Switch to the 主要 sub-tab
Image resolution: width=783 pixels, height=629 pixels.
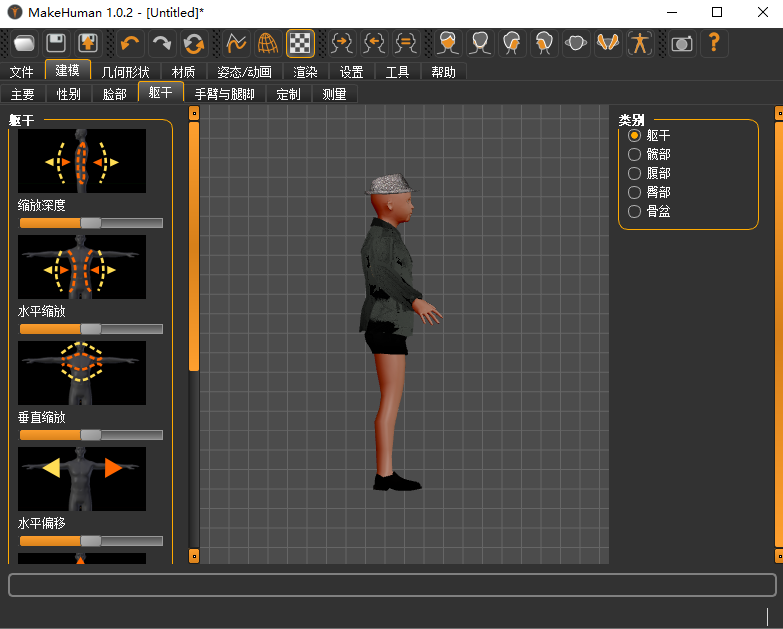(23, 94)
